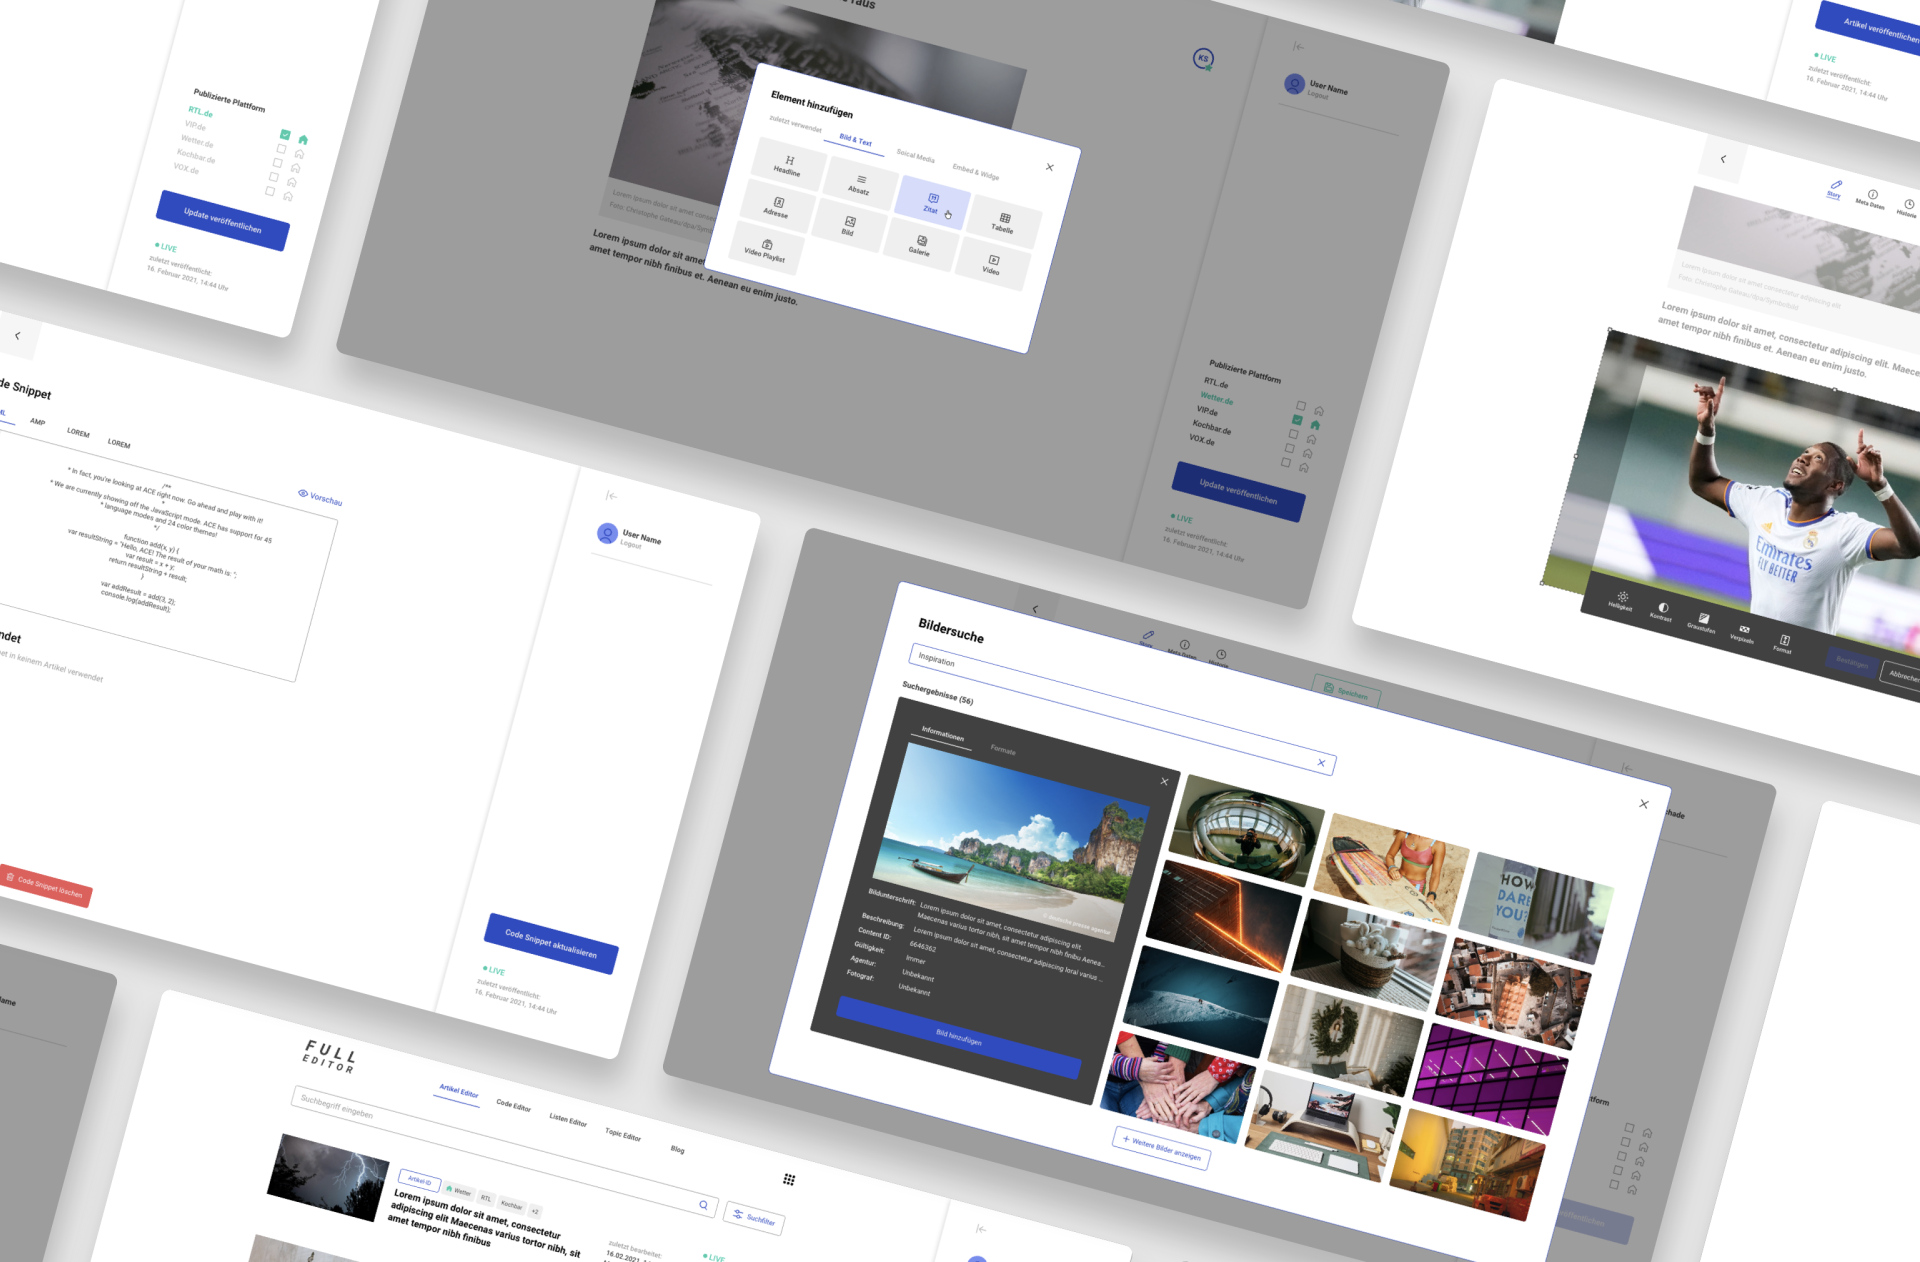Open the KS user badge
Viewport: 1920px width, 1262px height.
click(x=1203, y=59)
